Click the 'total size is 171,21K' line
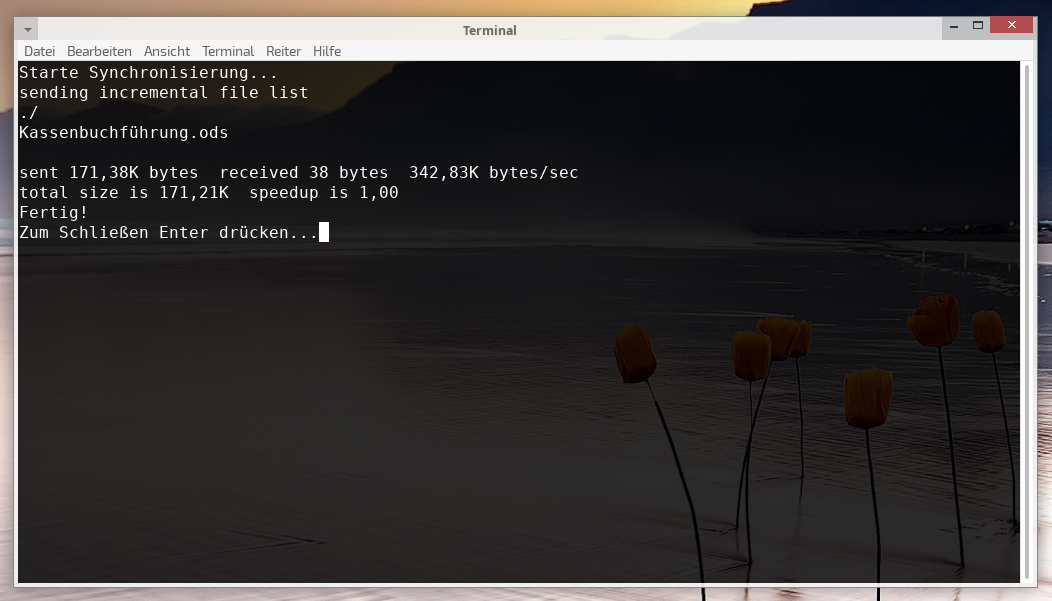This screenshot has height=601, width=1052. pos(209,193)
